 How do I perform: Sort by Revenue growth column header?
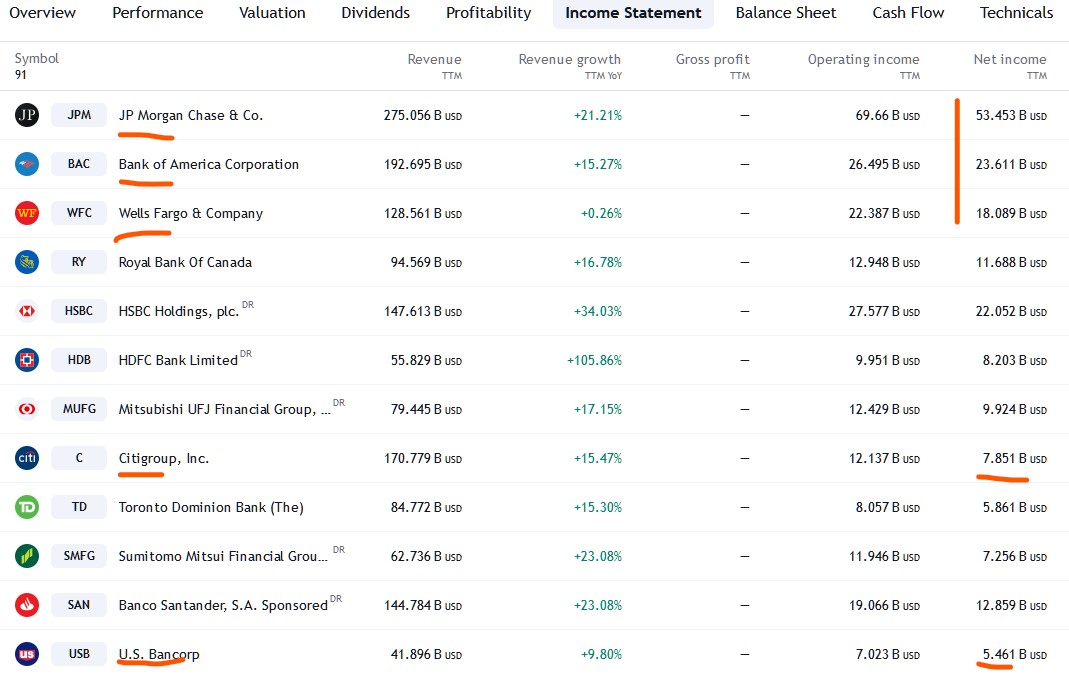point(569,60)
